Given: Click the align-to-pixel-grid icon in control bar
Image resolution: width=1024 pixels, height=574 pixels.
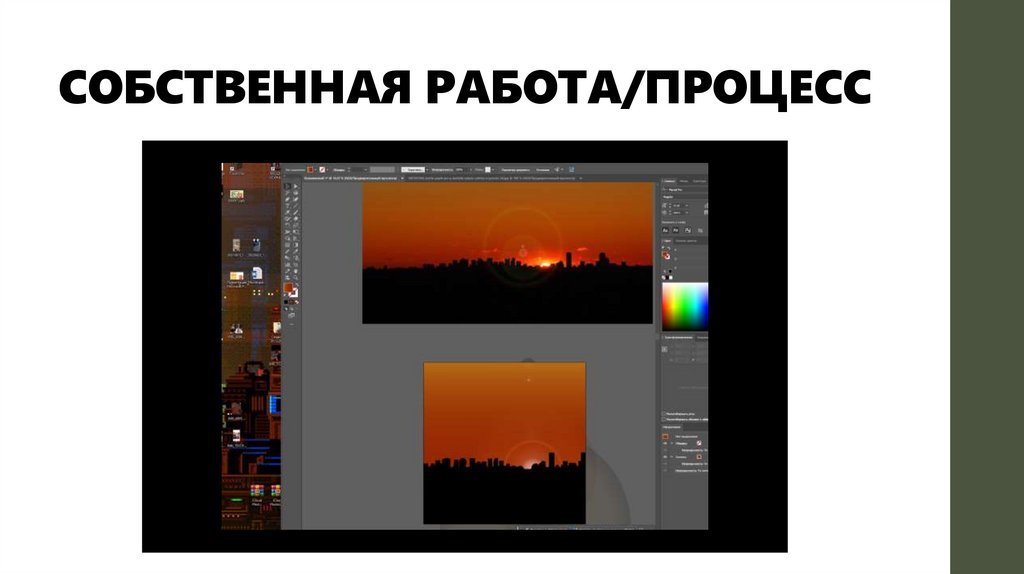Looking at the screenshot, I should (571, 170).
